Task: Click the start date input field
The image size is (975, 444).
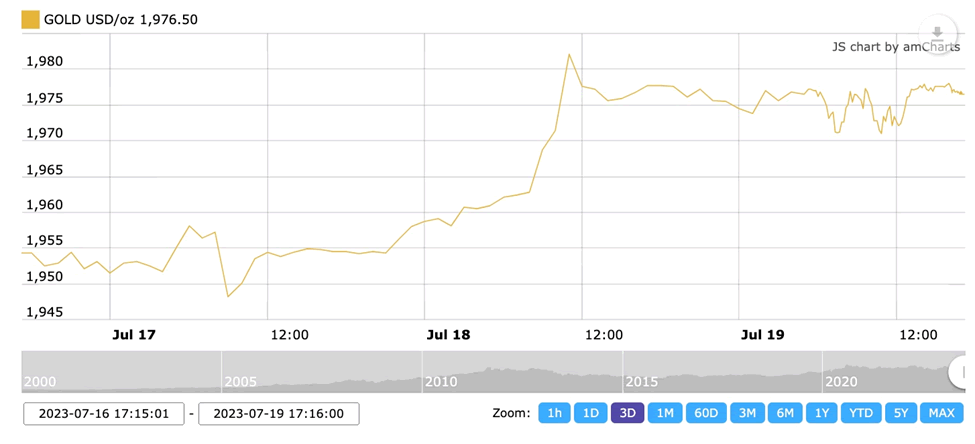Action: tap(104, 413)
